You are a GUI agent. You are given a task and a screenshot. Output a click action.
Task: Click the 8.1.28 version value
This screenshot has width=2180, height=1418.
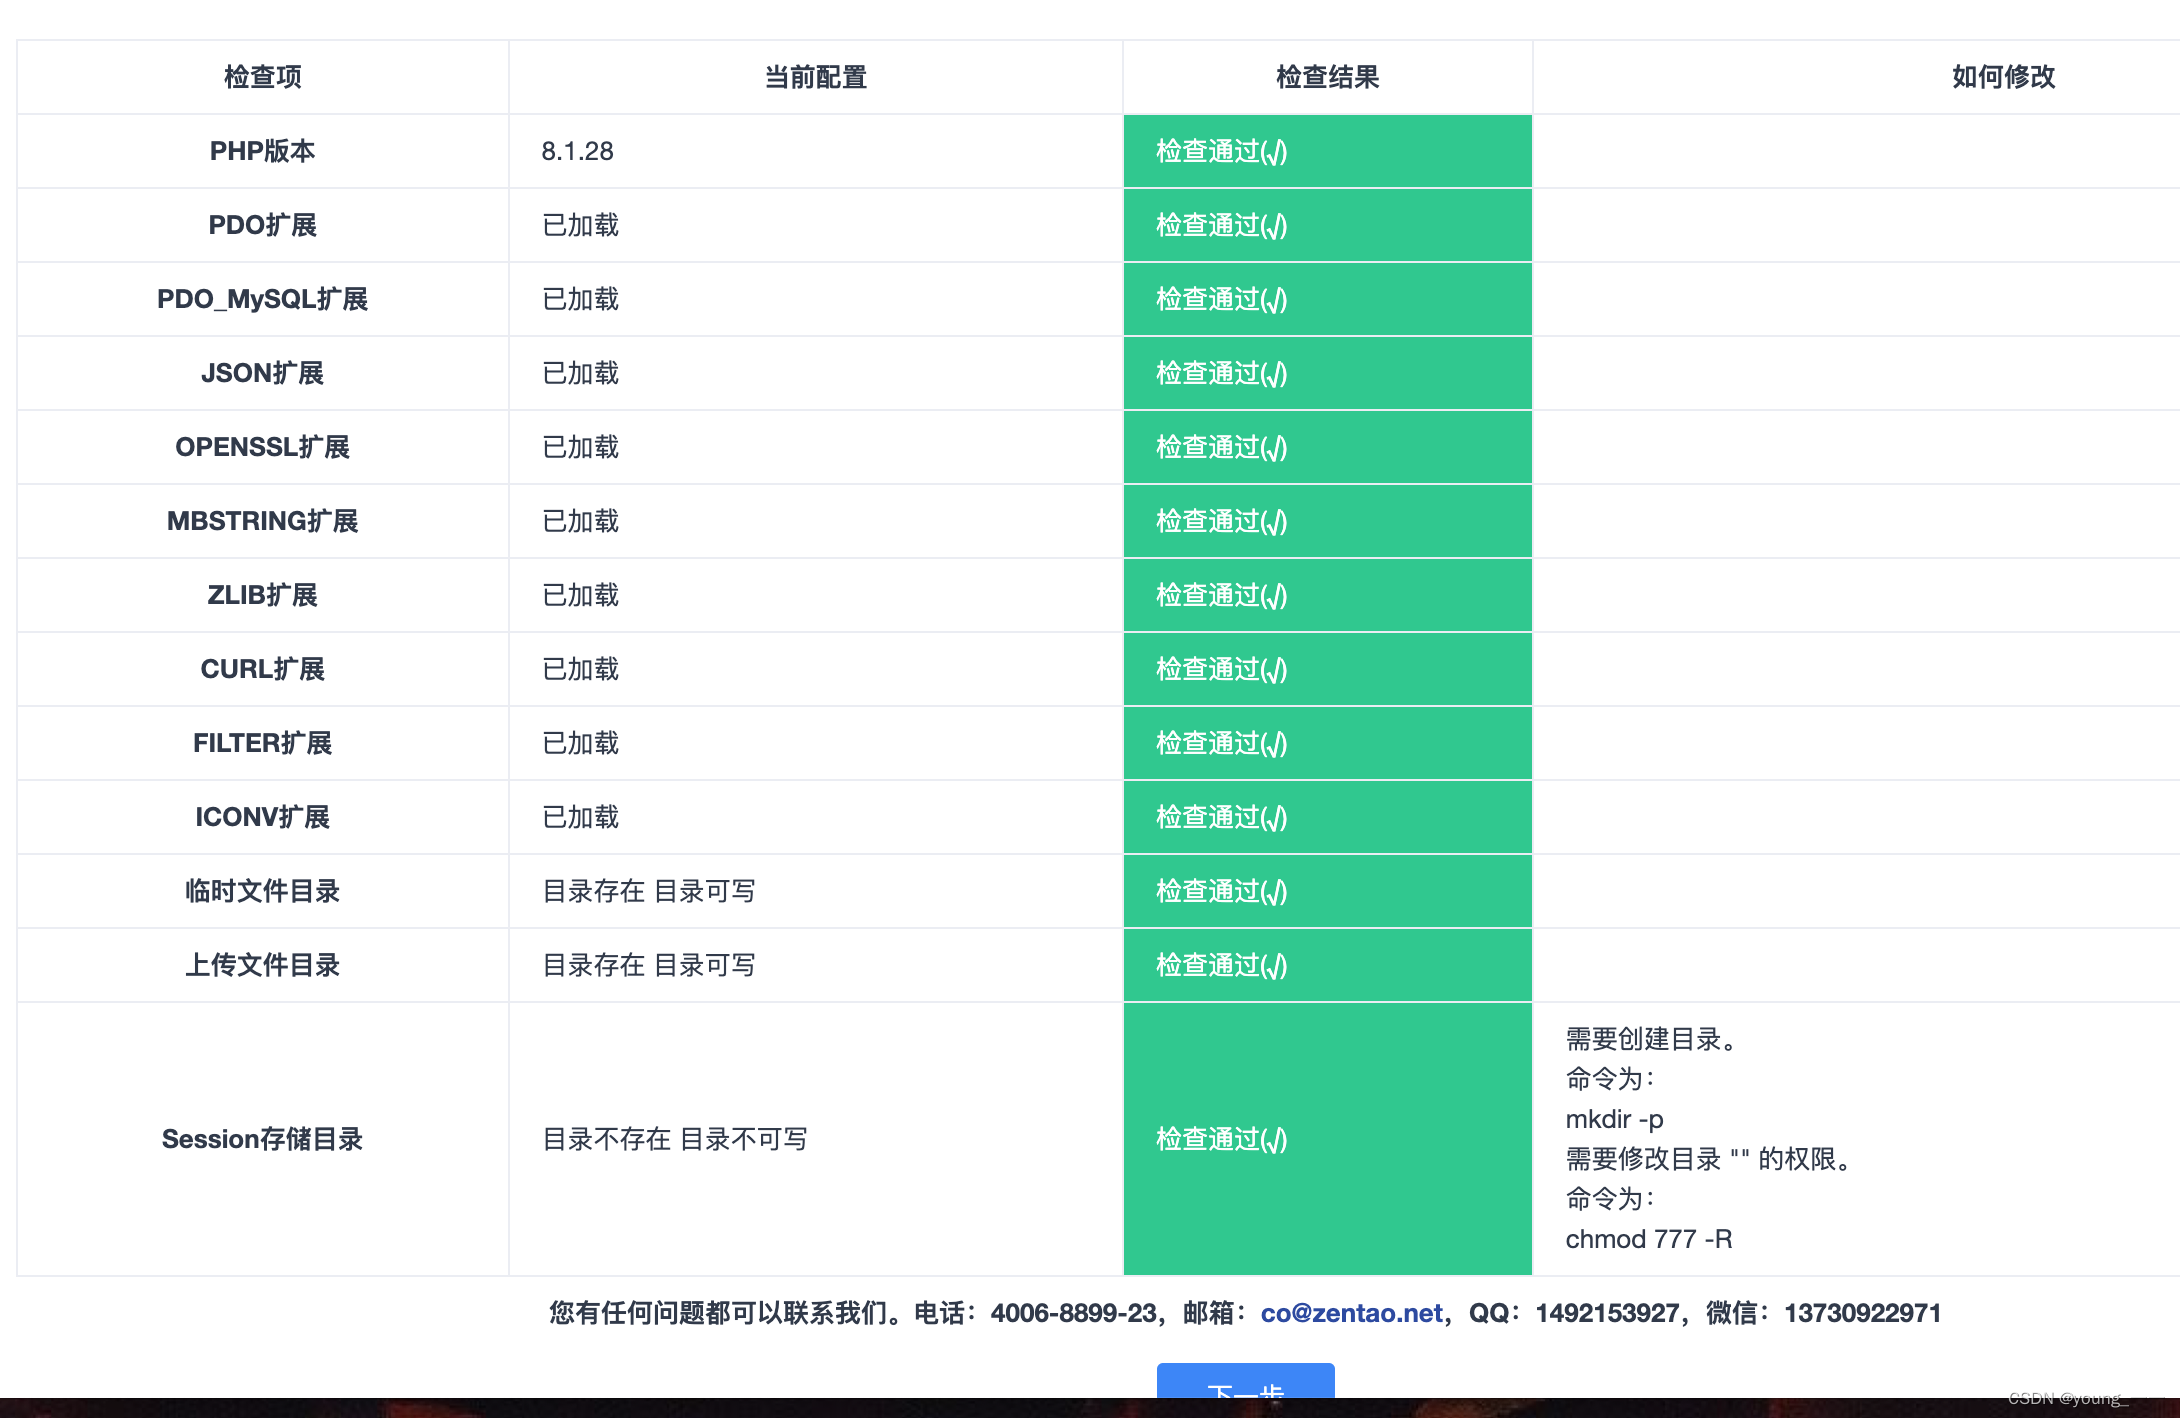[x=577, y=151]
